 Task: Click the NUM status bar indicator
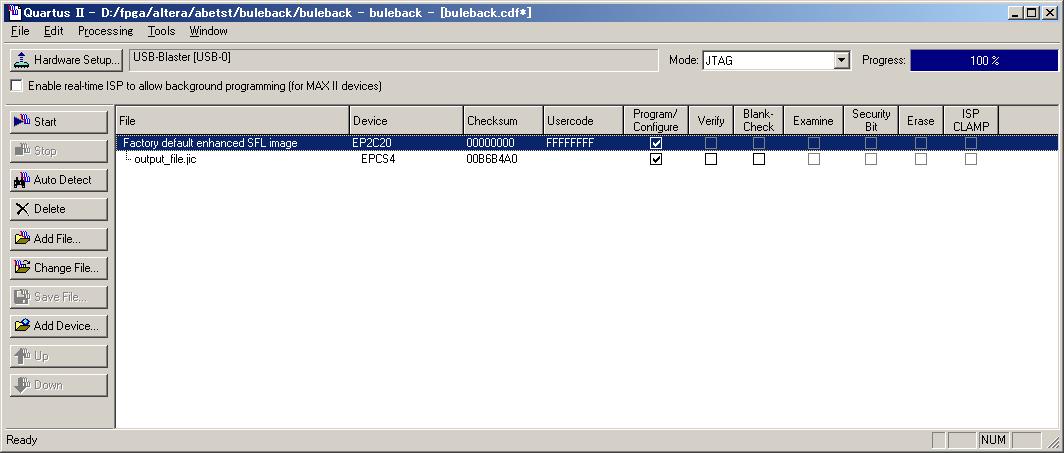993,440
